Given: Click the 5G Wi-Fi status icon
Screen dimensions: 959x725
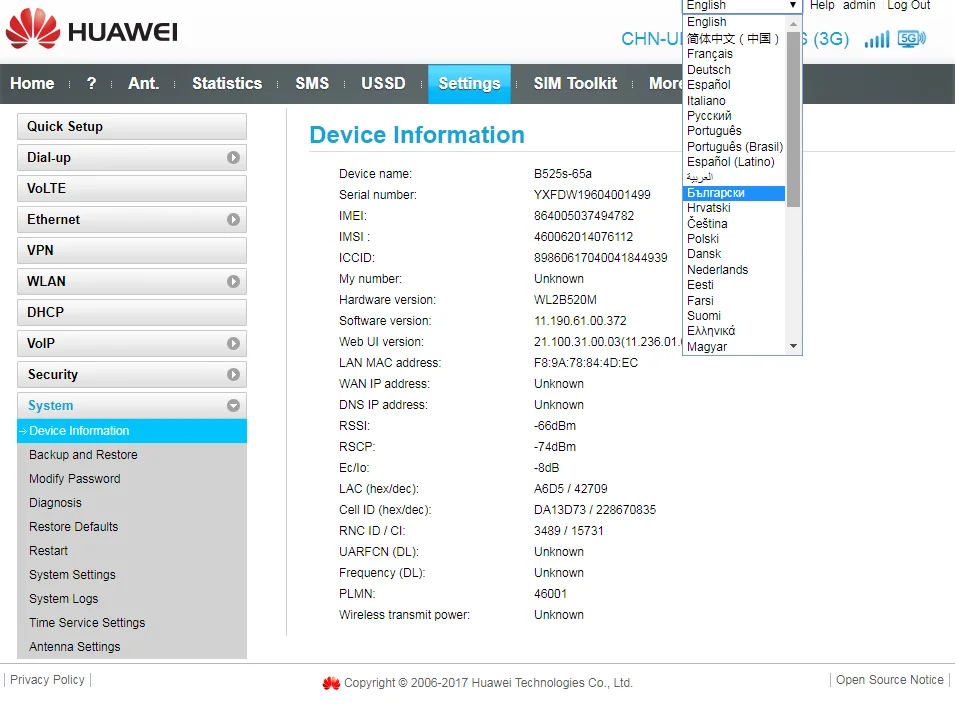Looking at the screenshot, I should [911, 39].
